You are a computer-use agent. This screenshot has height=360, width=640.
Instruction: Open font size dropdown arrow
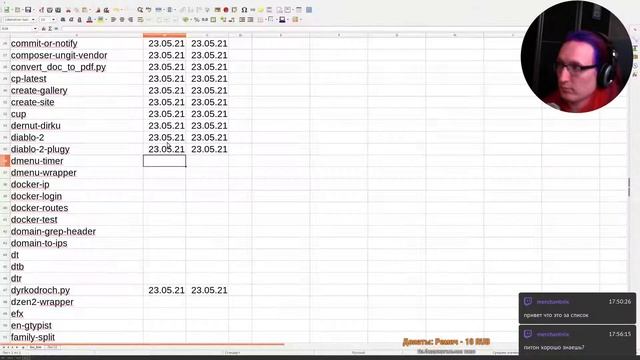(x=53, y=20)
